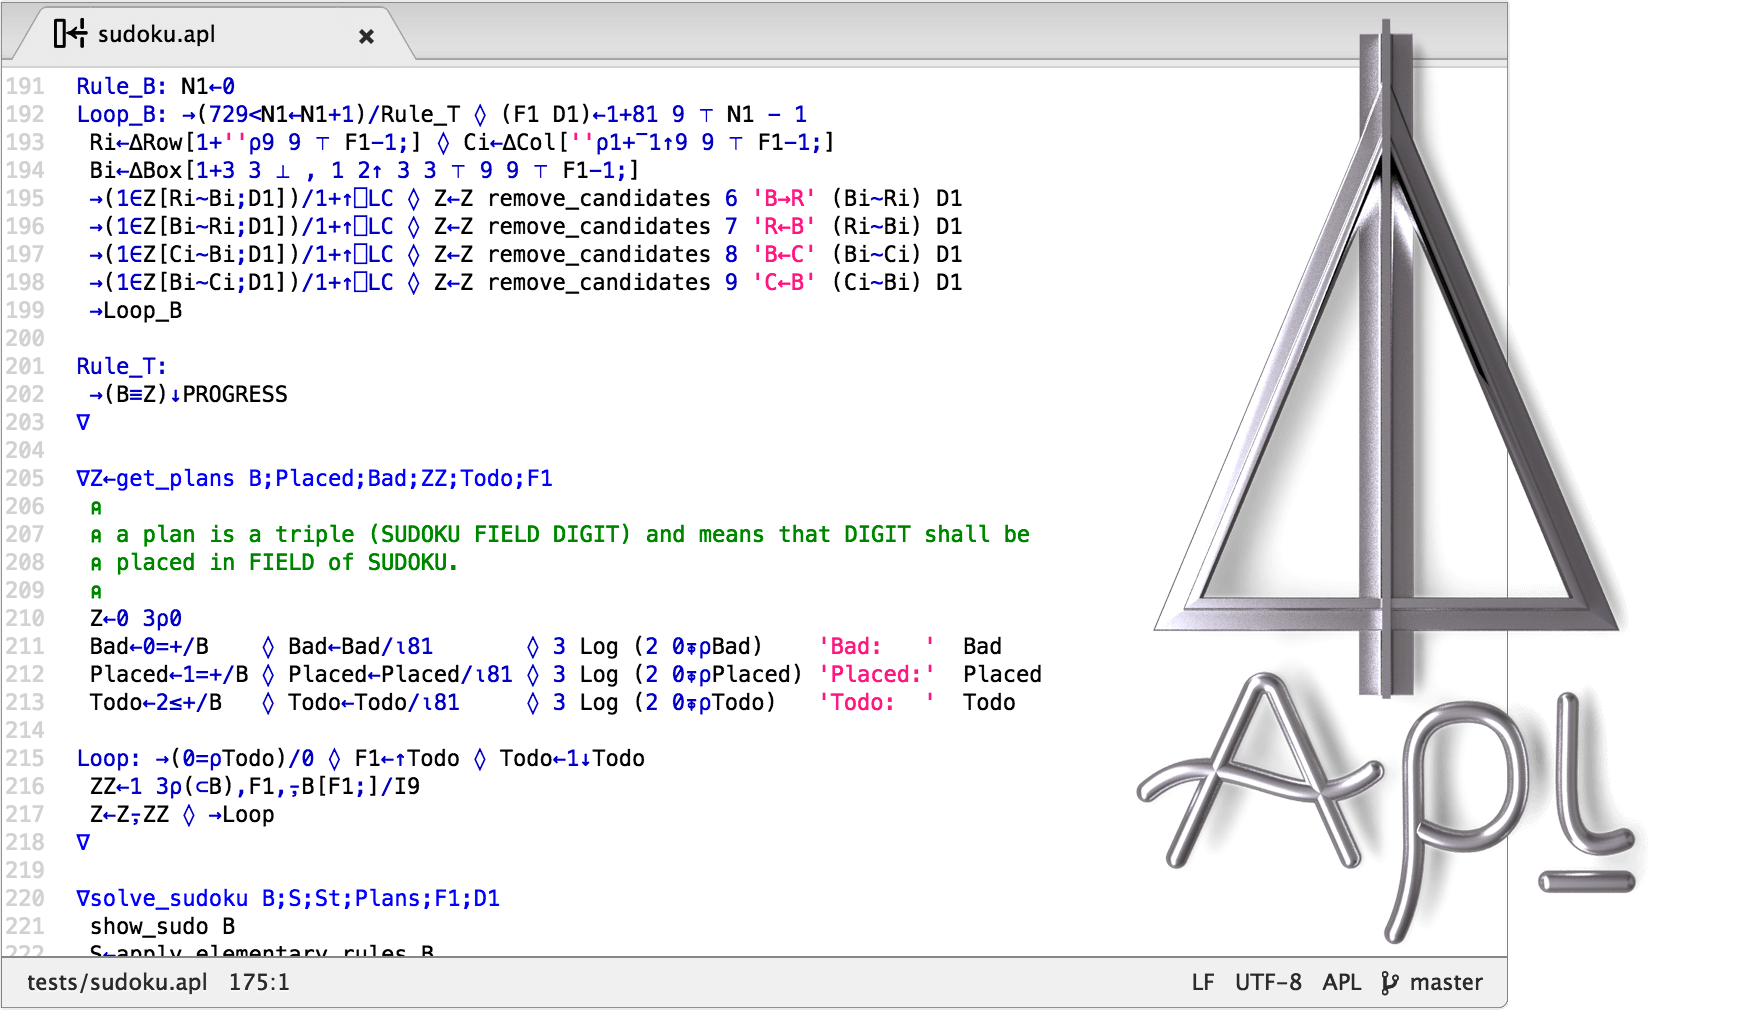Click the closing ∇ on line 218
The height and width of the screenshot is (1010, 1752).
pyautogui.click(x=83, y=842)
